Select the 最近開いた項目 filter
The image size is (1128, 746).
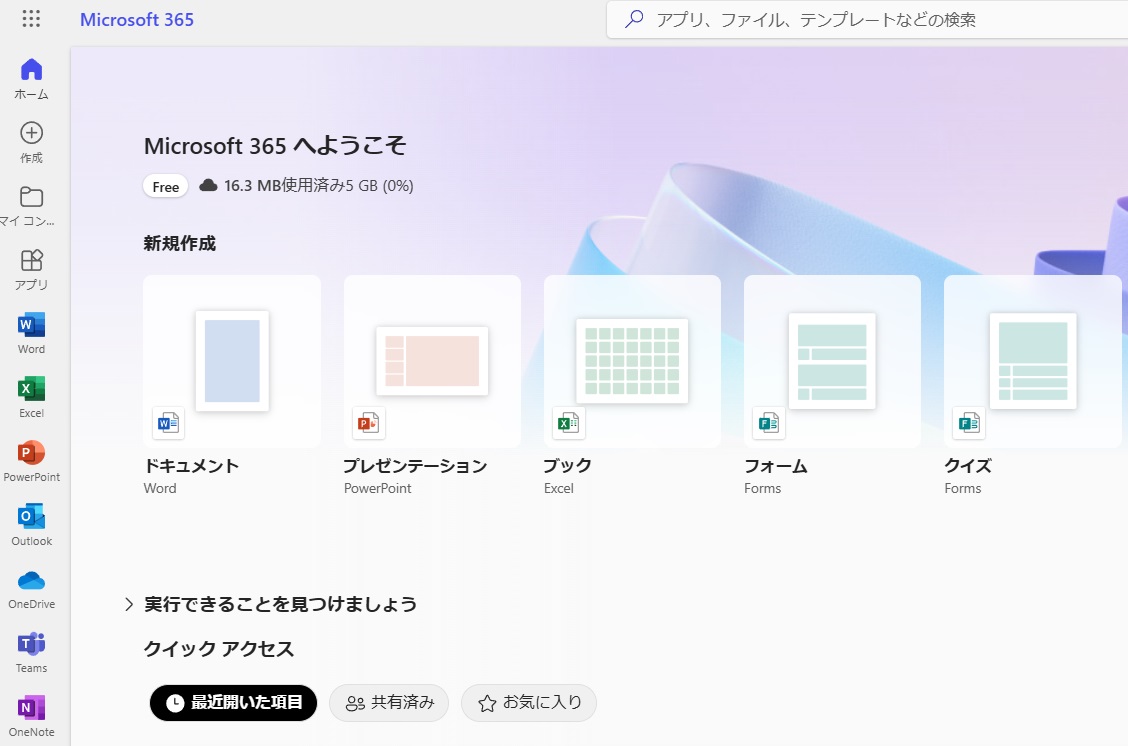[x=233, y=703]
